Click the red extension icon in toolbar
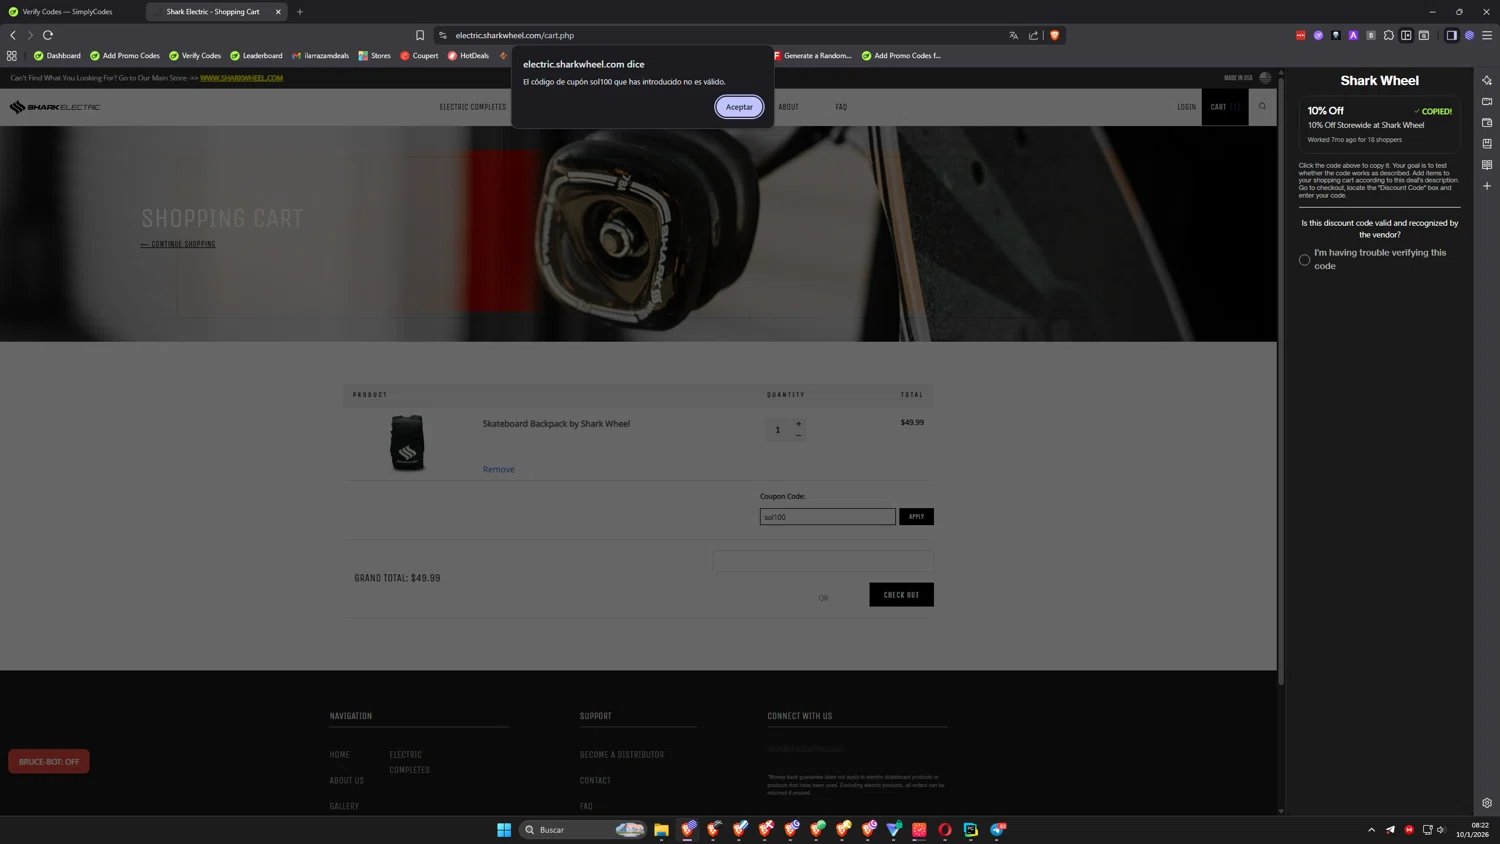The image size is (1500, 844). point(1301,35)
